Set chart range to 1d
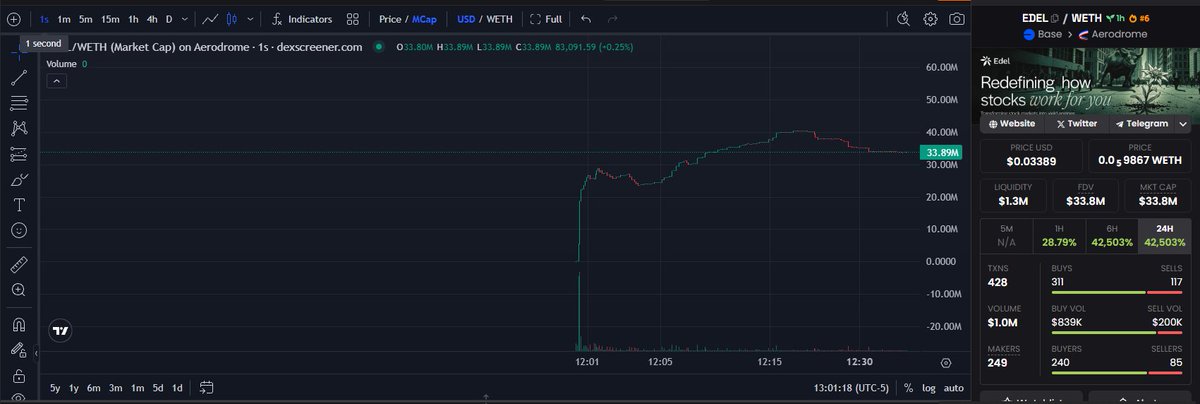This screenshot has width=1200, height=404. 177,388
